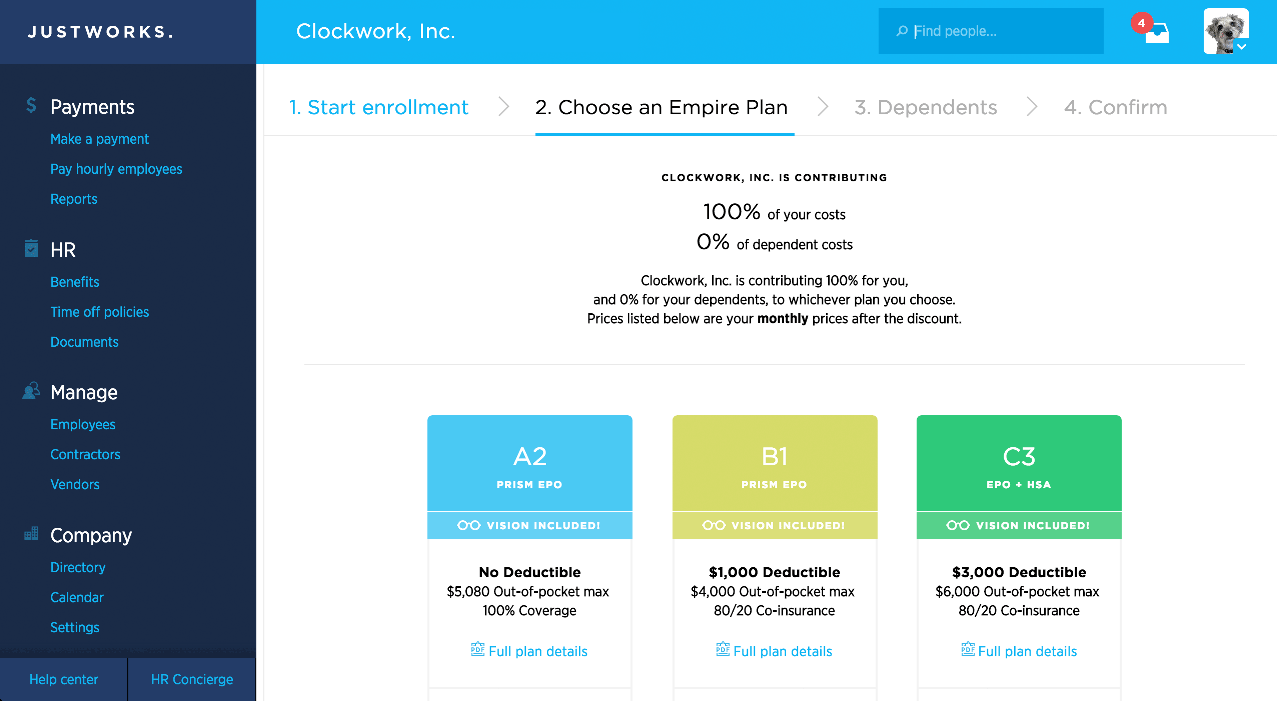Click the Company building icon

[32, 535]
